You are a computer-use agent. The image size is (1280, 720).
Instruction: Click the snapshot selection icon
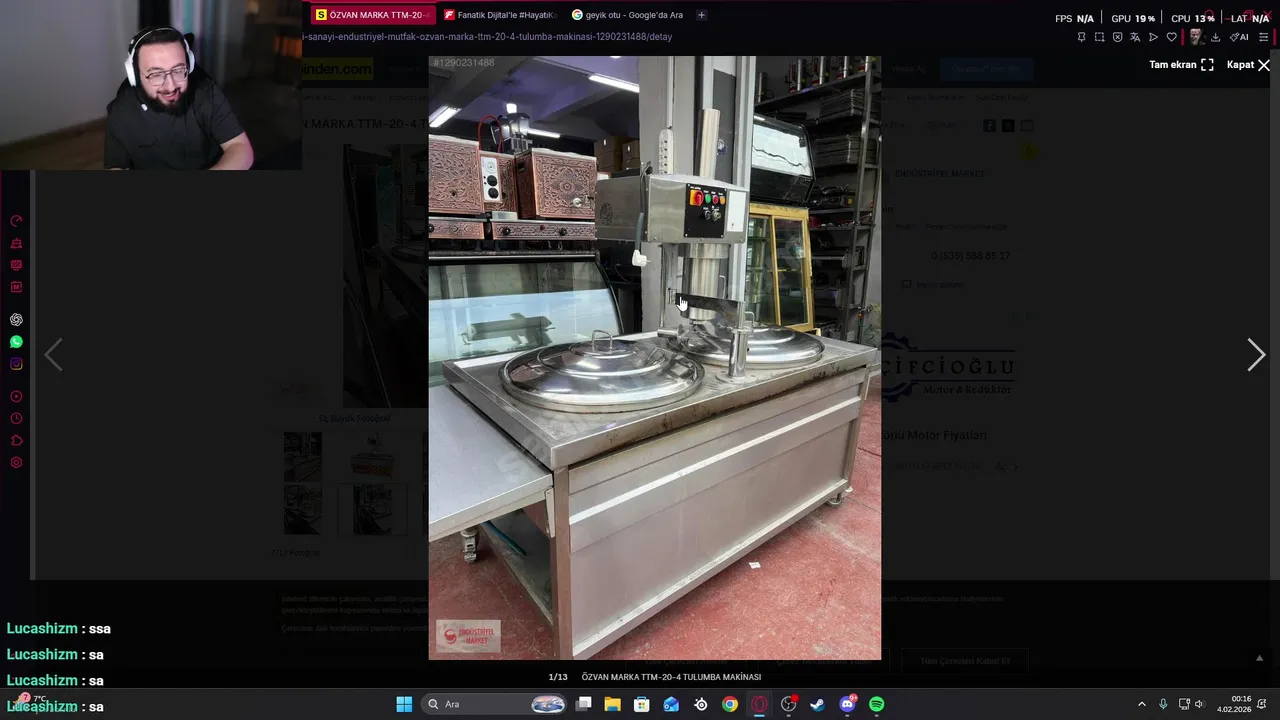coord(1099,37)
